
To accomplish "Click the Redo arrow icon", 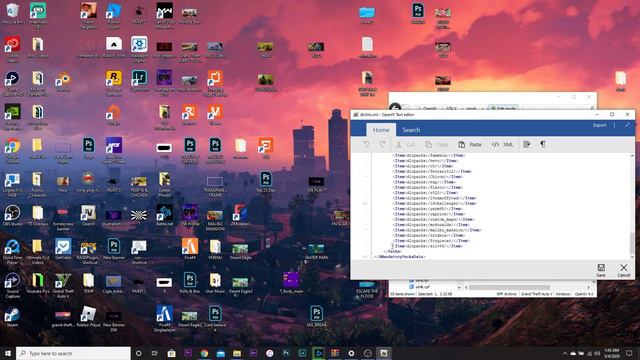I will 382,144.
